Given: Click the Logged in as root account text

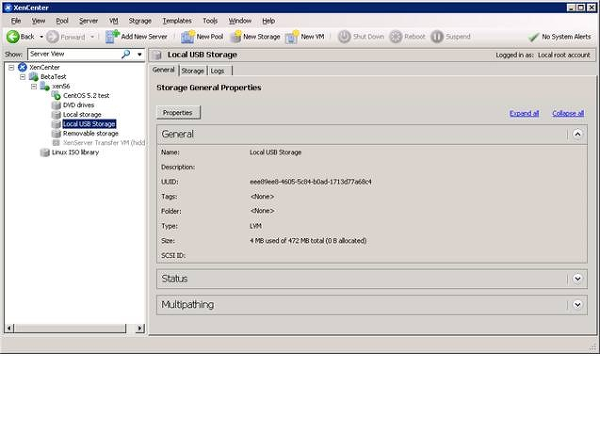Looking at the screenshot, I should [543, 55].
